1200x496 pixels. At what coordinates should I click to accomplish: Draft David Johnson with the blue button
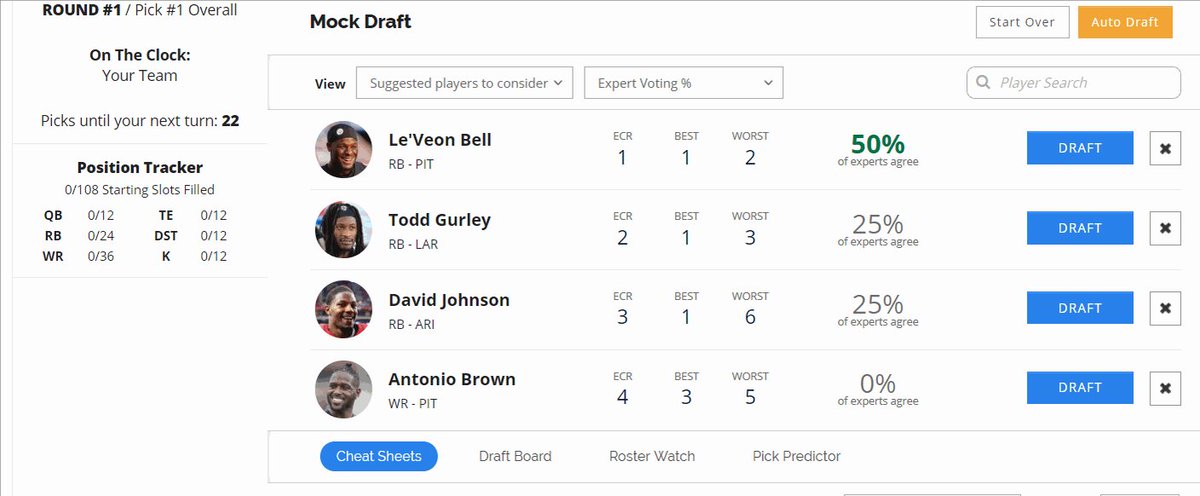1080,308
